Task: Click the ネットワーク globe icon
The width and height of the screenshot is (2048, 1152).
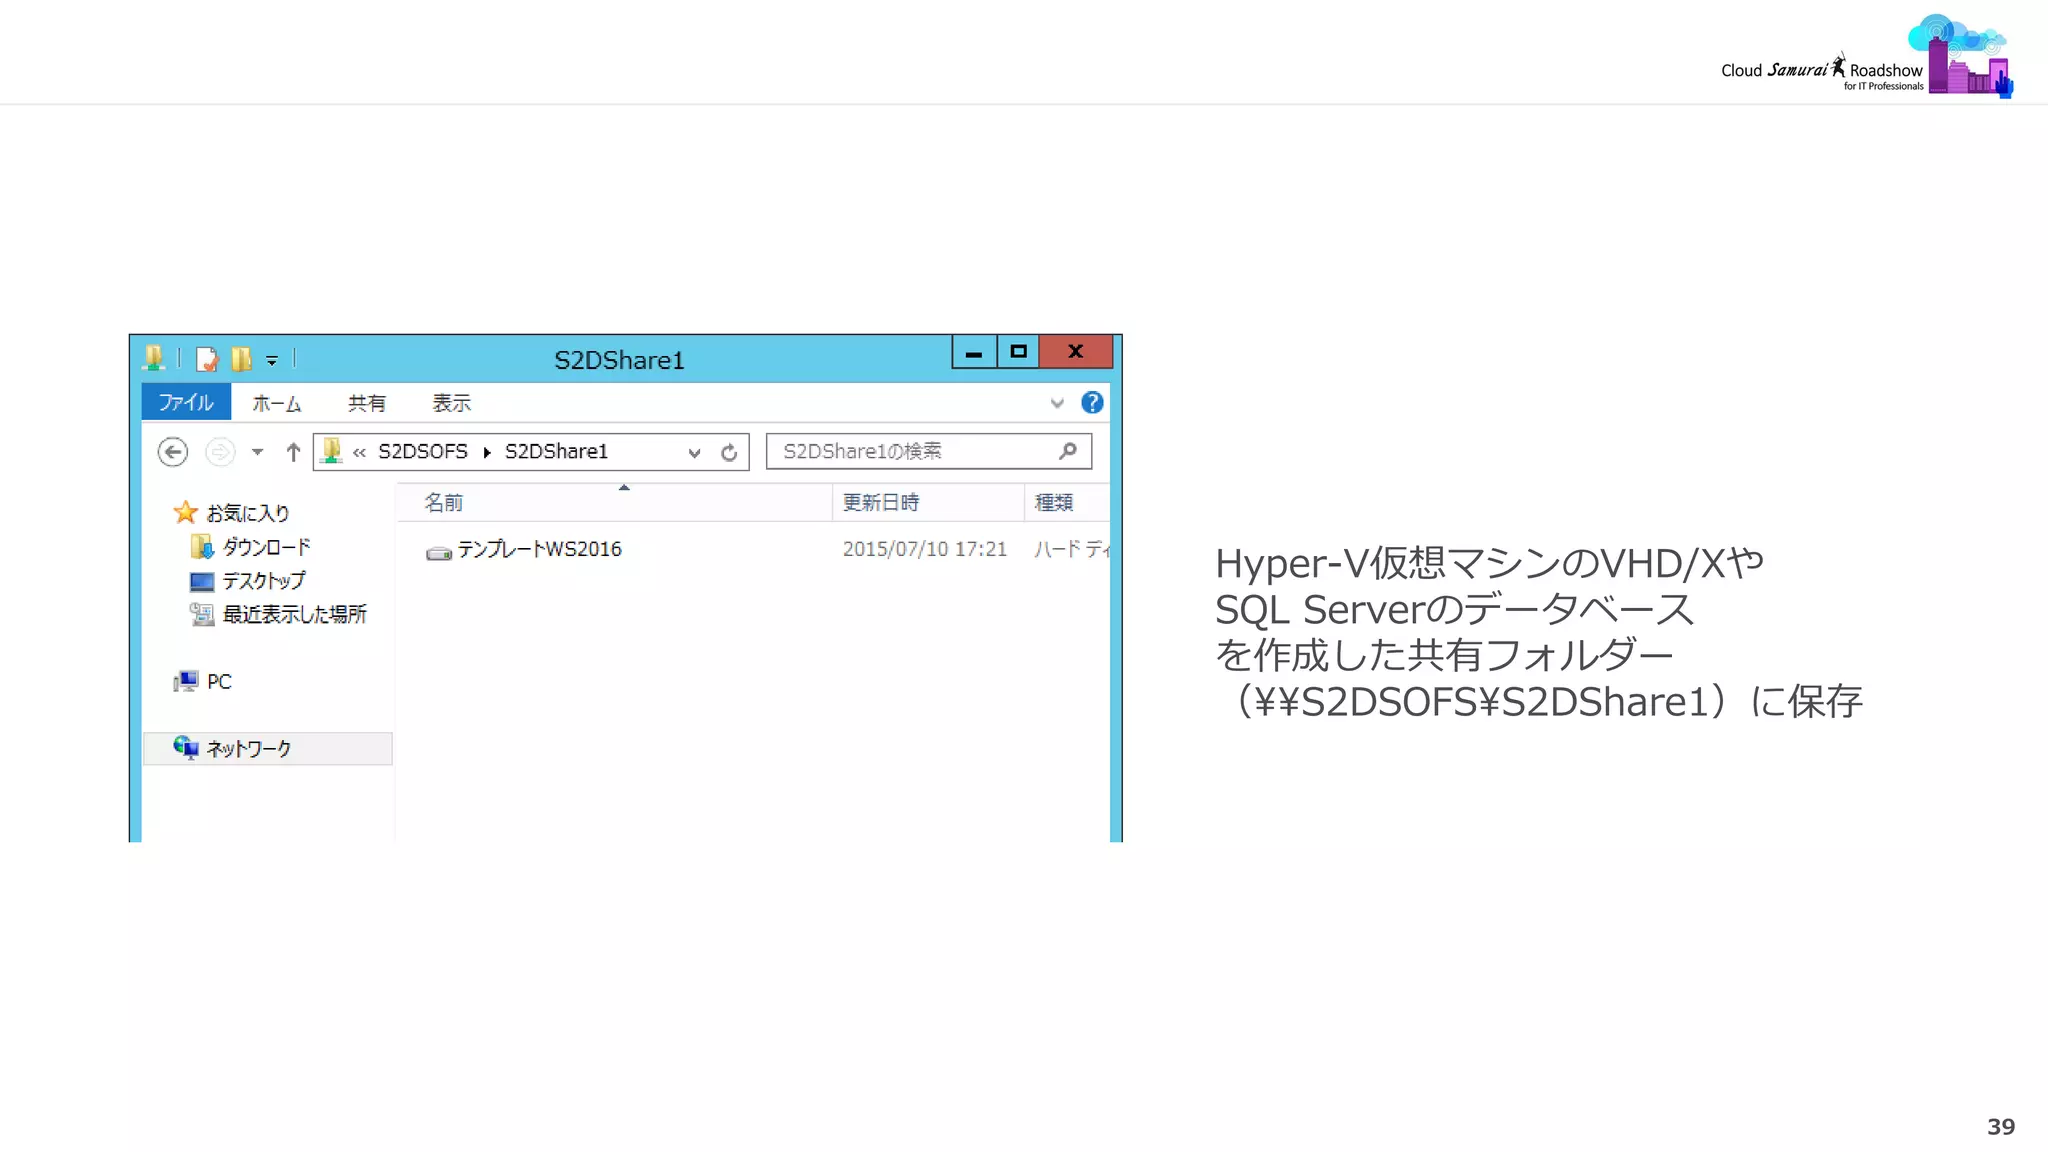Action: (x=186, y=748)
